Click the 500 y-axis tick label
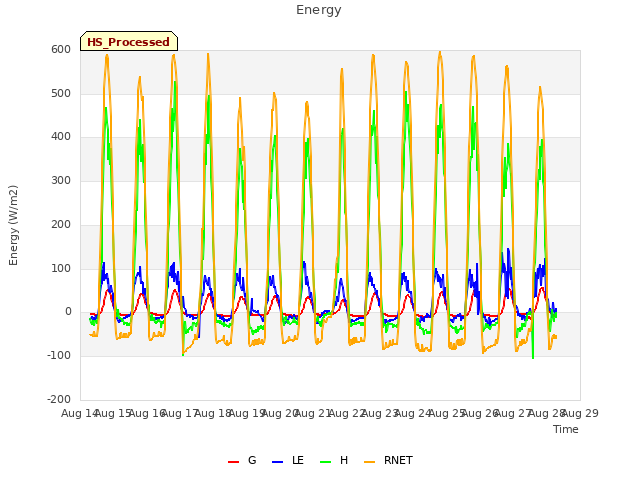This screenshot has width=640, height=480. pos(61,93)
